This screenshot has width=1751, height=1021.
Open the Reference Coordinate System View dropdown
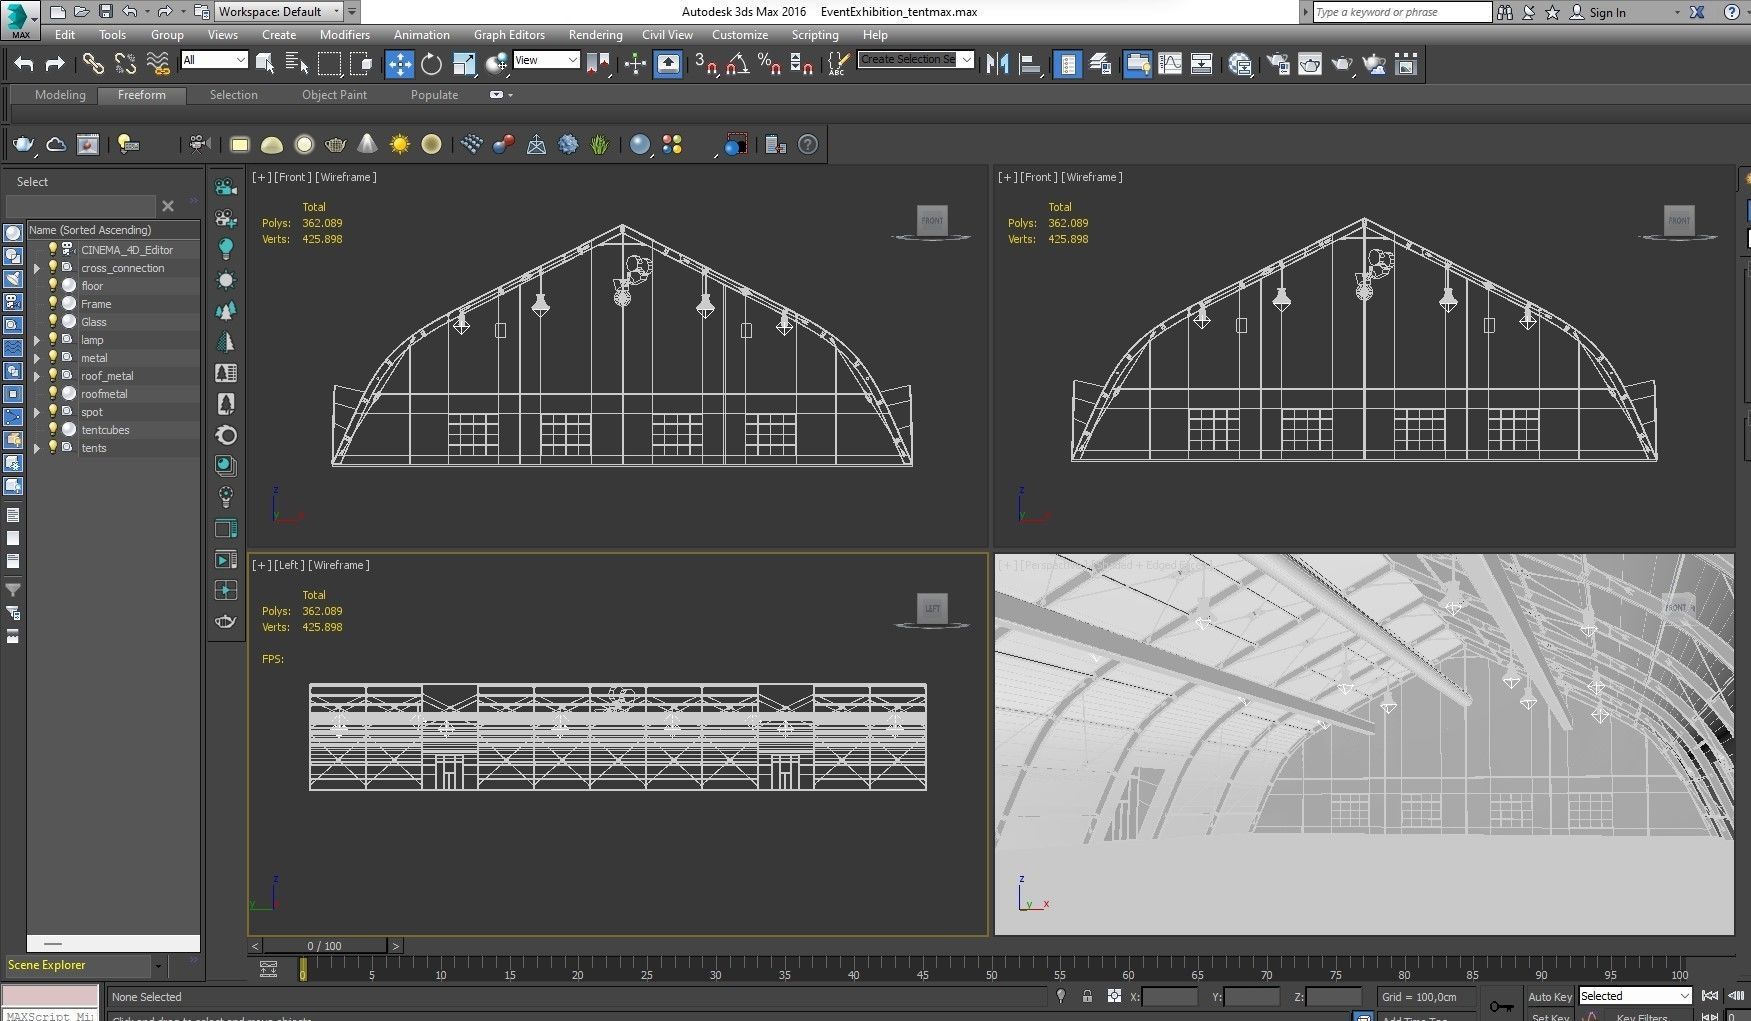(546, 60)
